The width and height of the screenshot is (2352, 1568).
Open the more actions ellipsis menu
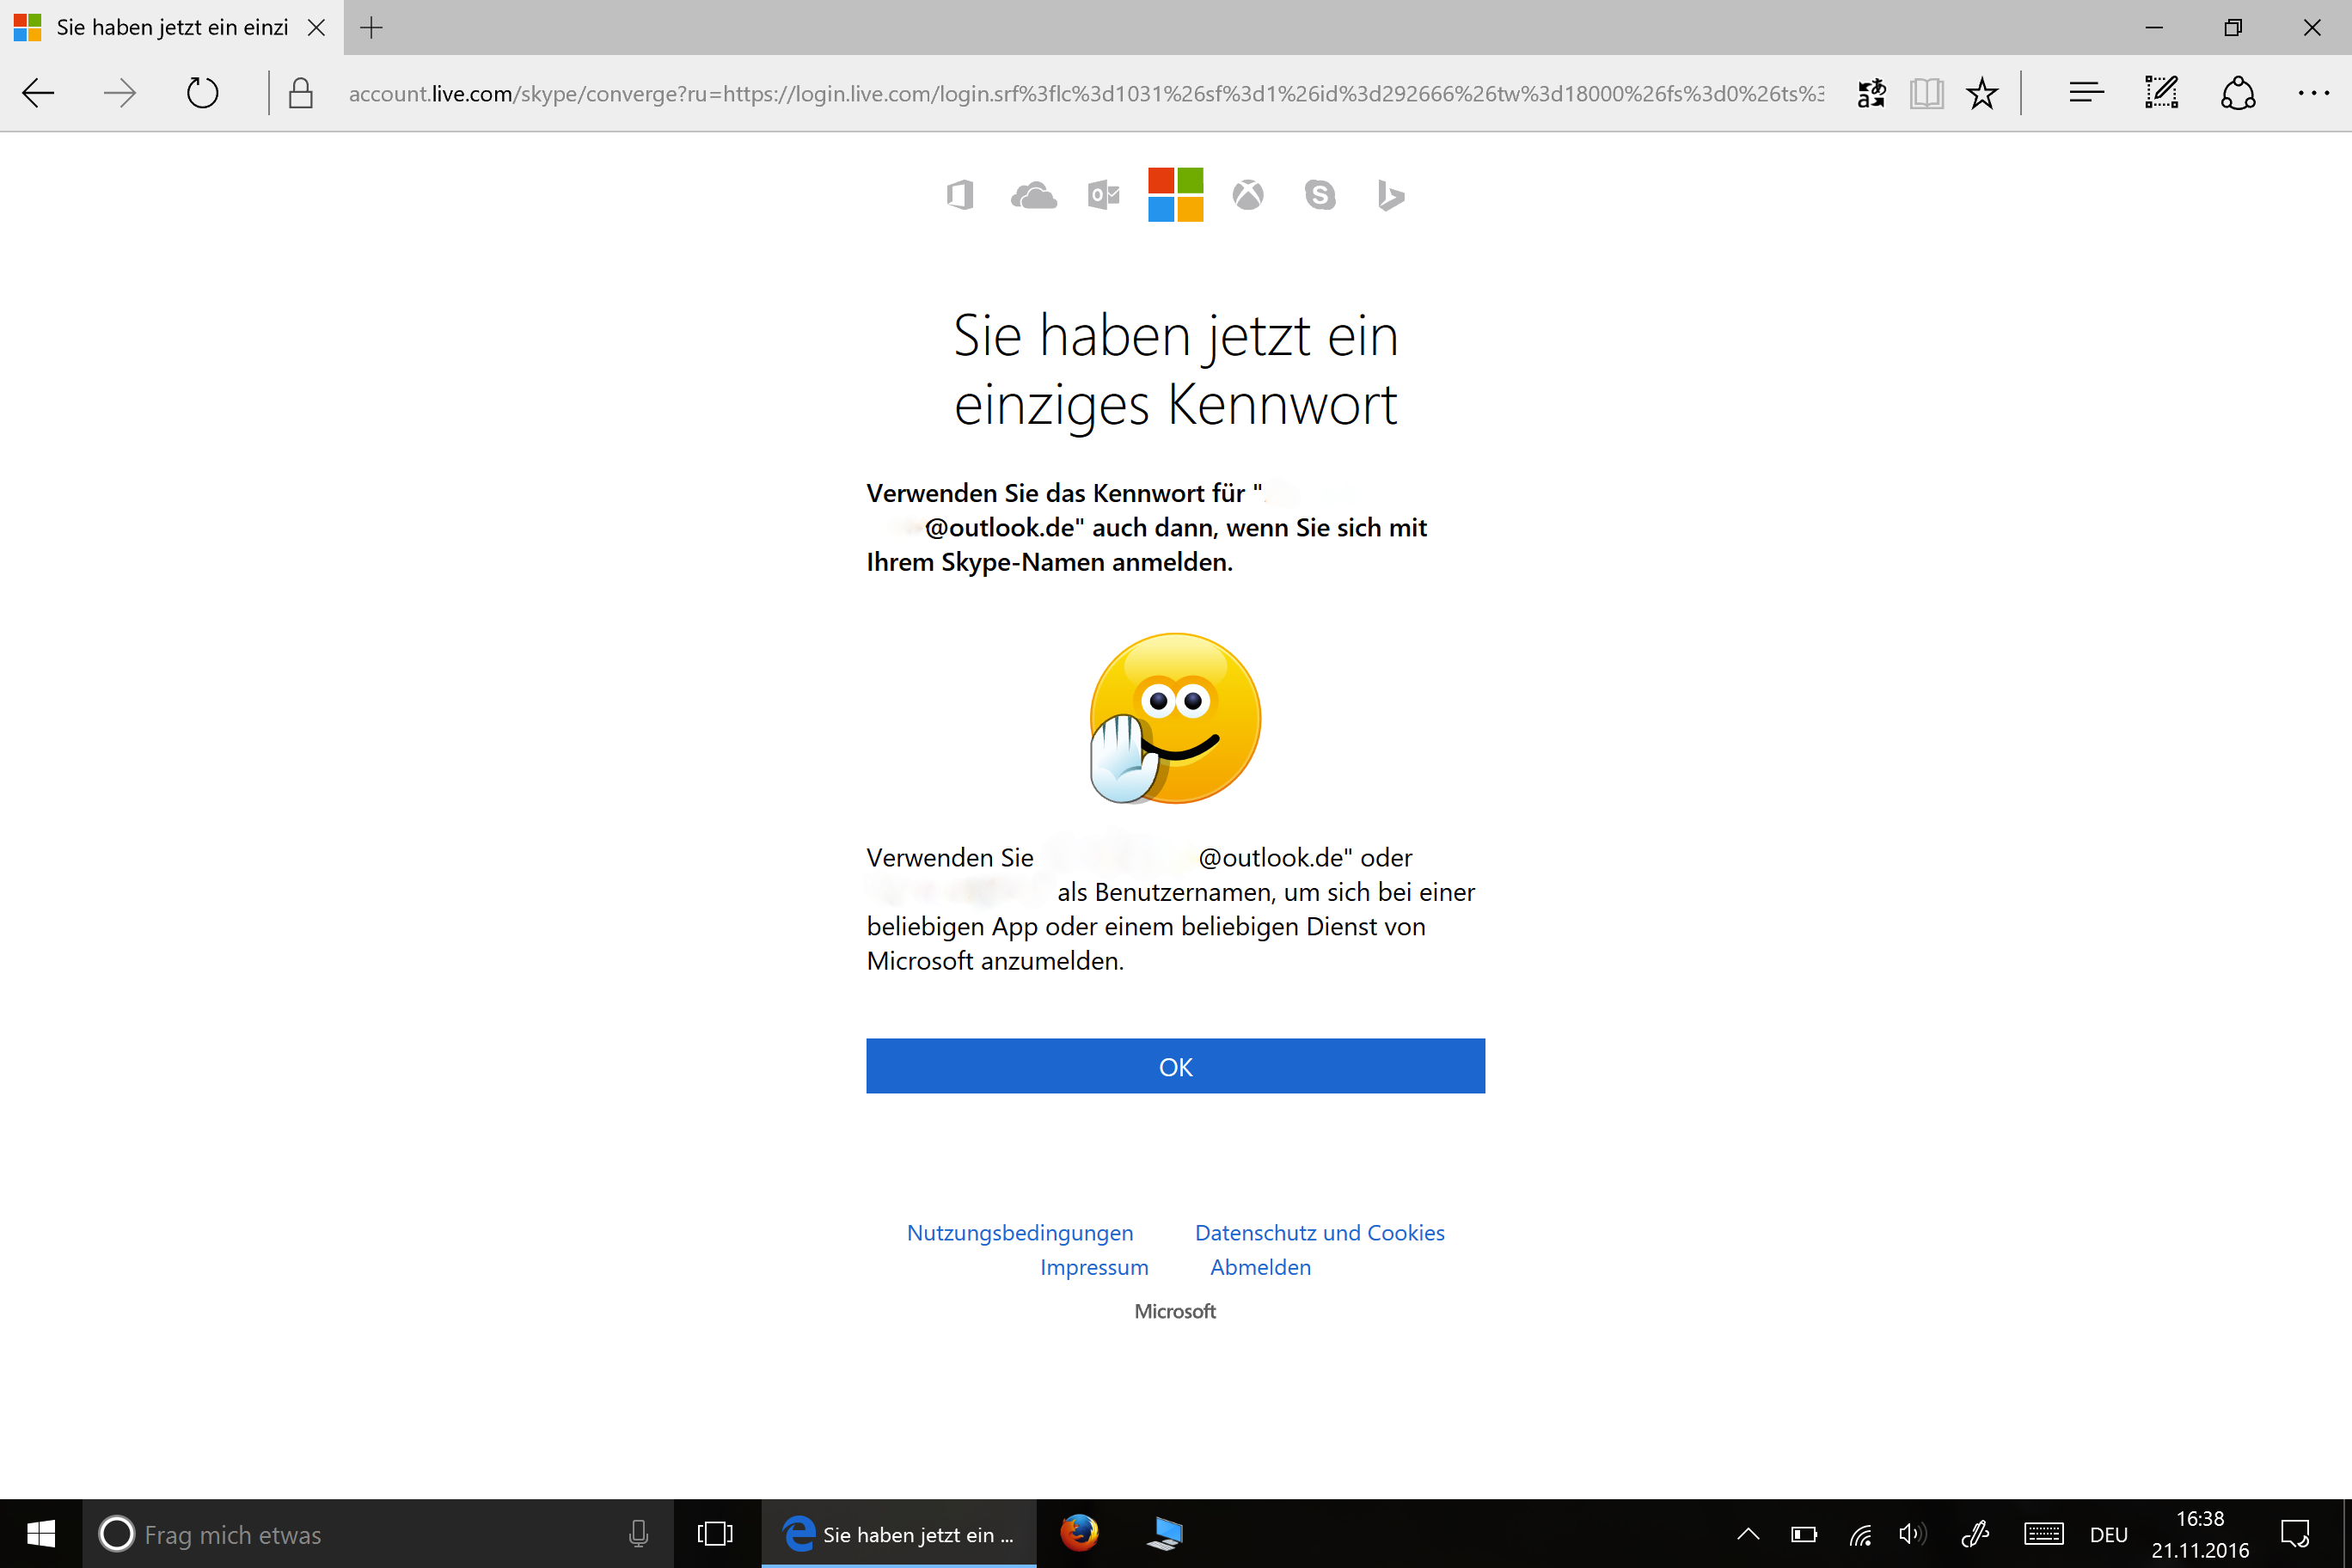click(x=2314, y=93)
